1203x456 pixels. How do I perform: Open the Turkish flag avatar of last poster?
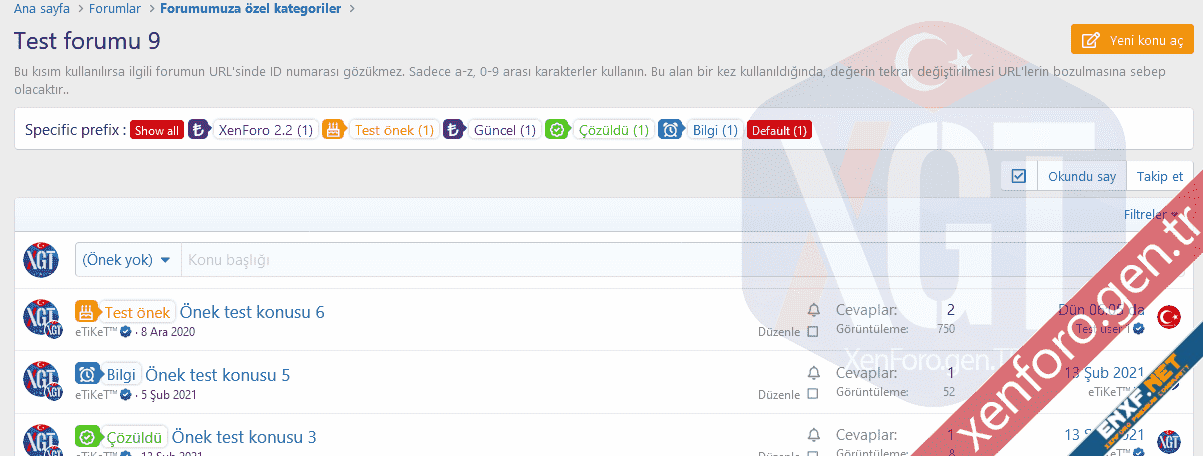coord(1168,317)
